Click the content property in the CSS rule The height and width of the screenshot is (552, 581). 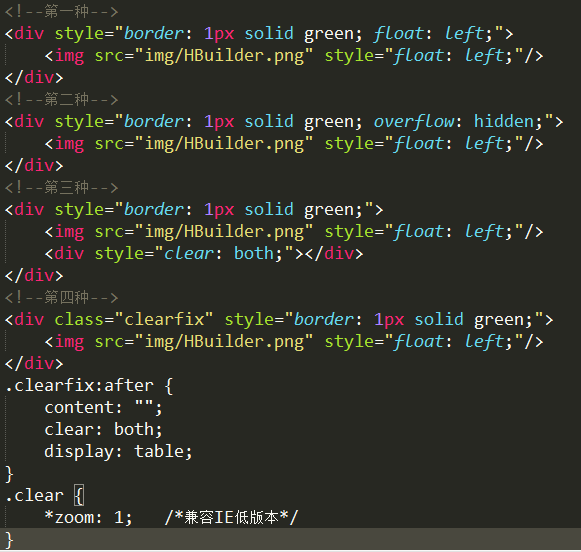(x=79, y=408)
